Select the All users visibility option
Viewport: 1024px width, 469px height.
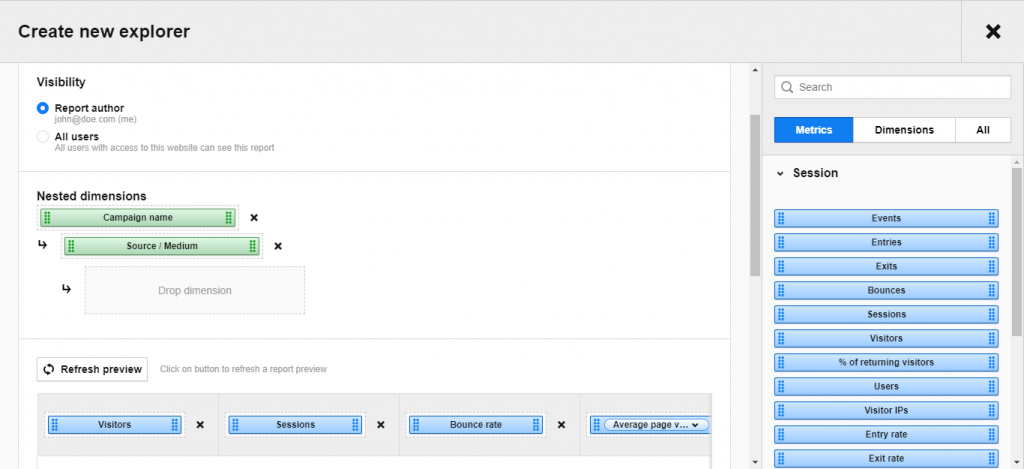(x=43, y=136)
